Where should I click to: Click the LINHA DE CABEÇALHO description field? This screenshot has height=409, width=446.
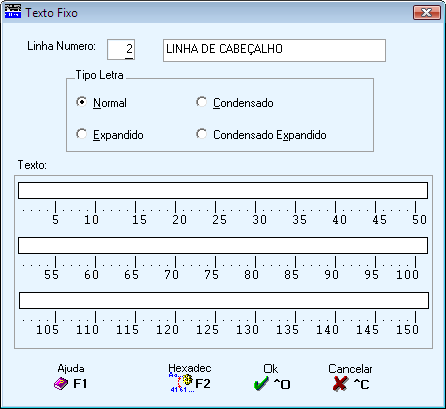[274, 50]
